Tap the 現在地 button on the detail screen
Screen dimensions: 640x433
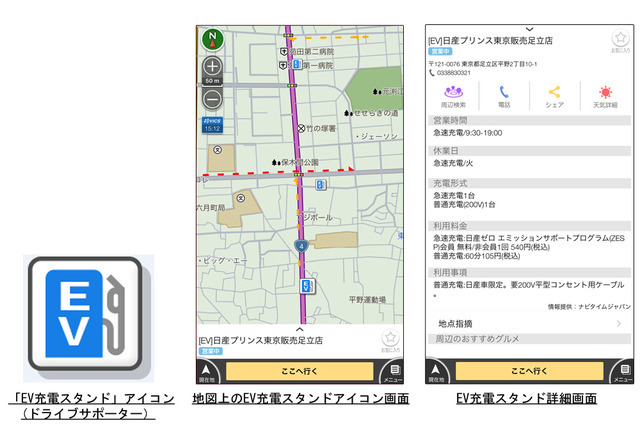[x=436, y=372]
